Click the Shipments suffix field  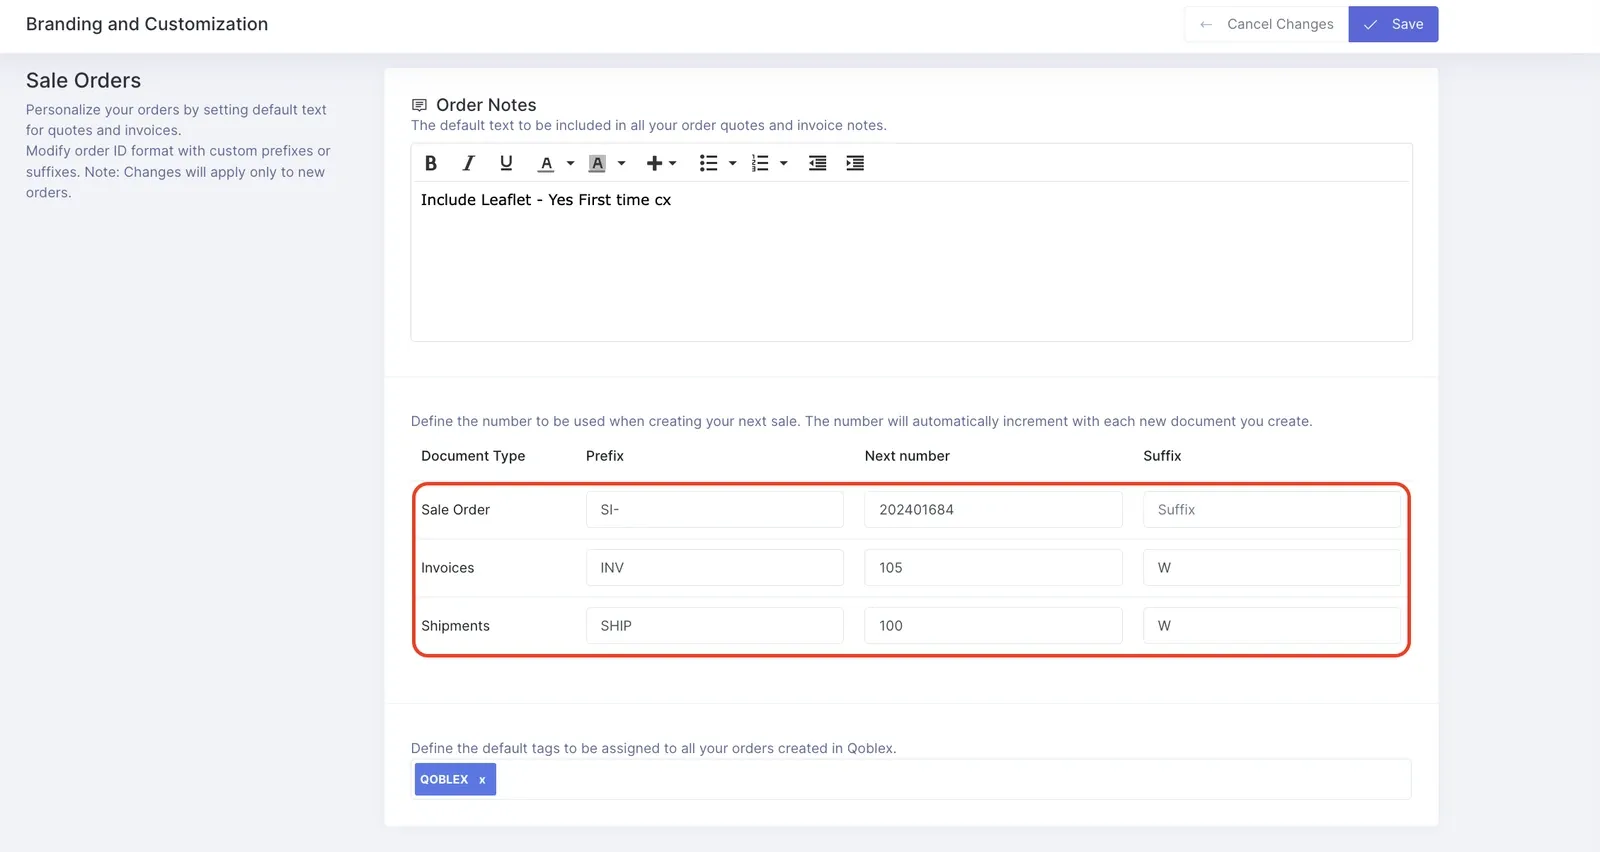[x=1272, y=625]
